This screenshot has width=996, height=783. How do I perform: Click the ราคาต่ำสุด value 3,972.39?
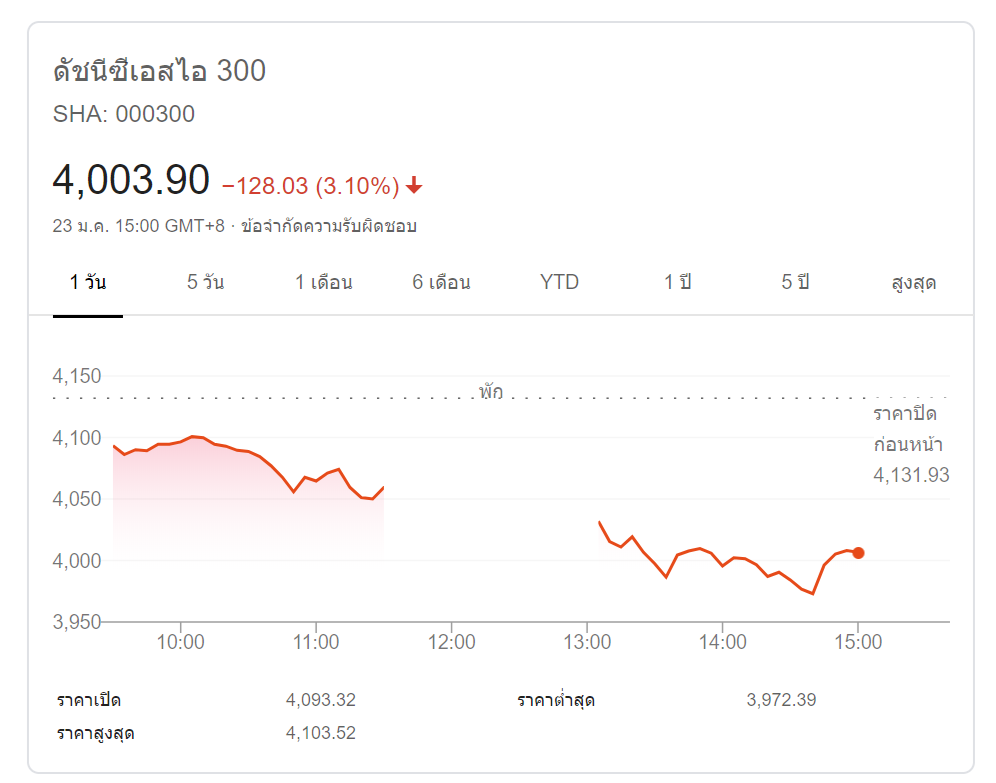tap(781, 700)
